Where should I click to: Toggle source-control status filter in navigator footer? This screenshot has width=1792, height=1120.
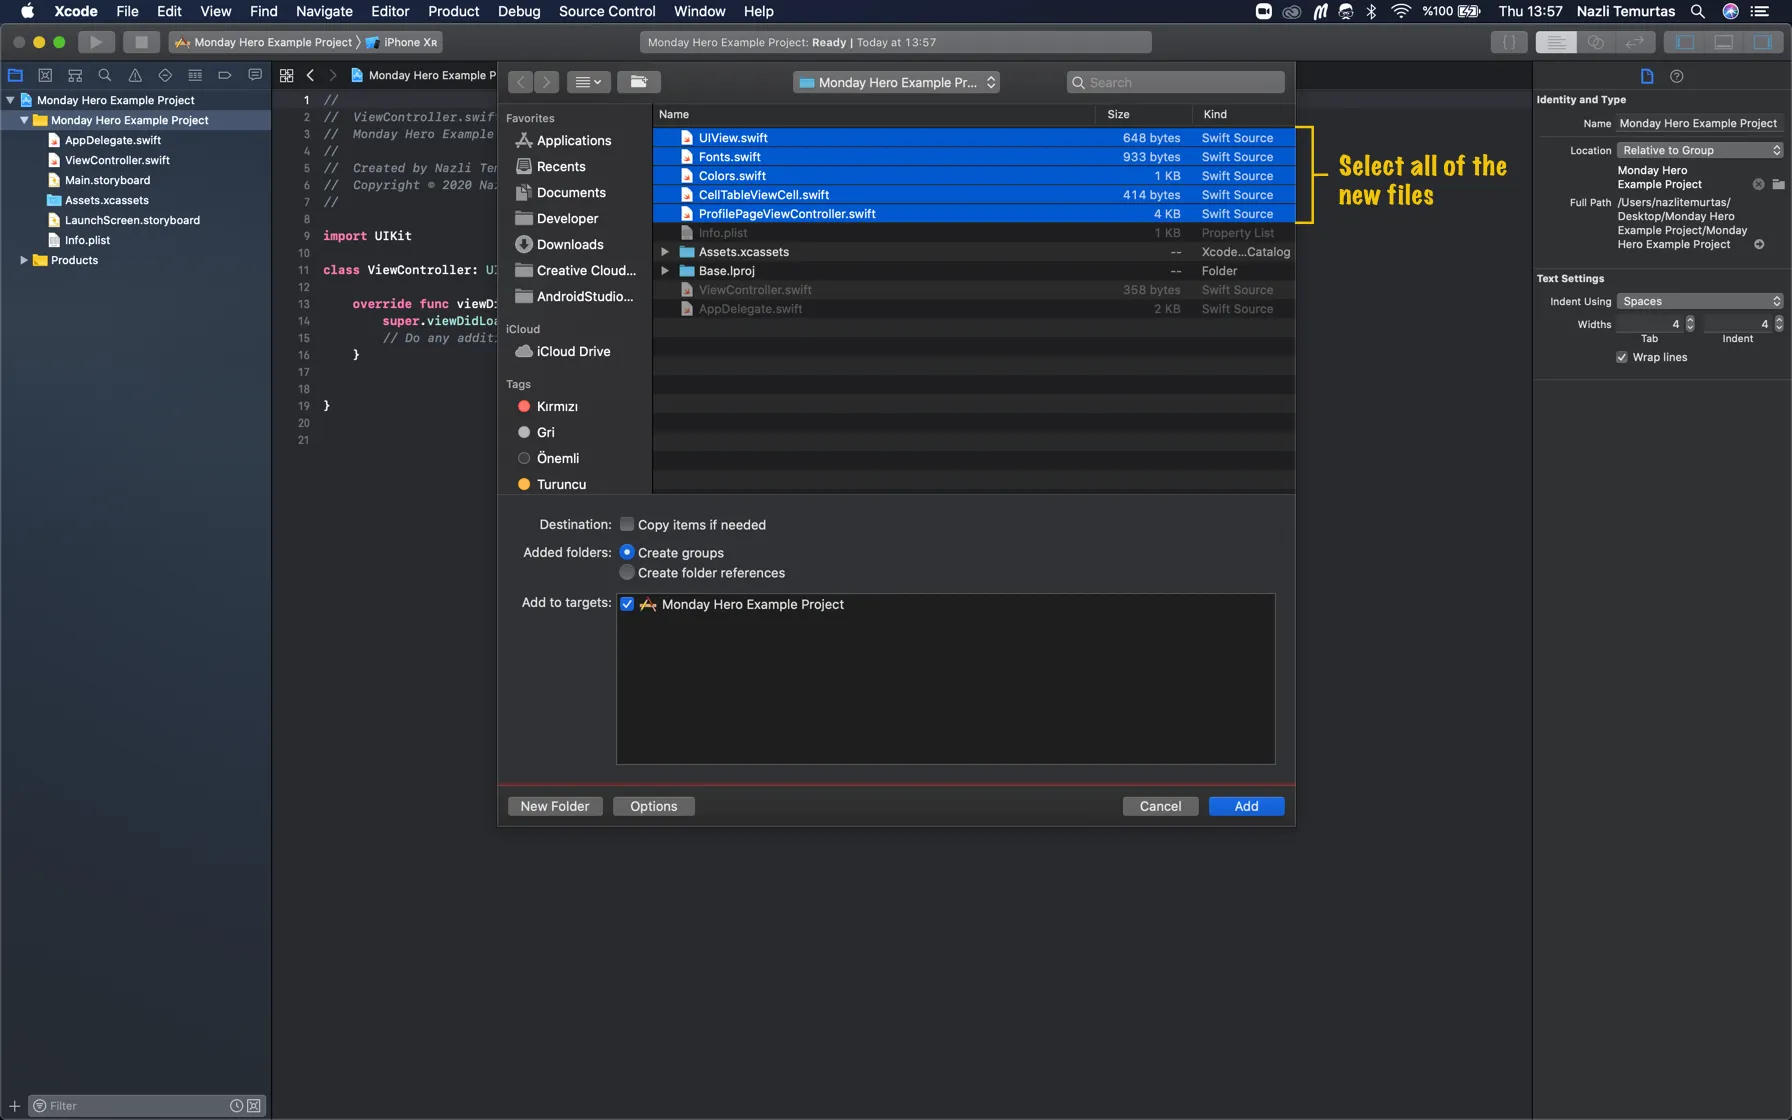[254, 1105]
